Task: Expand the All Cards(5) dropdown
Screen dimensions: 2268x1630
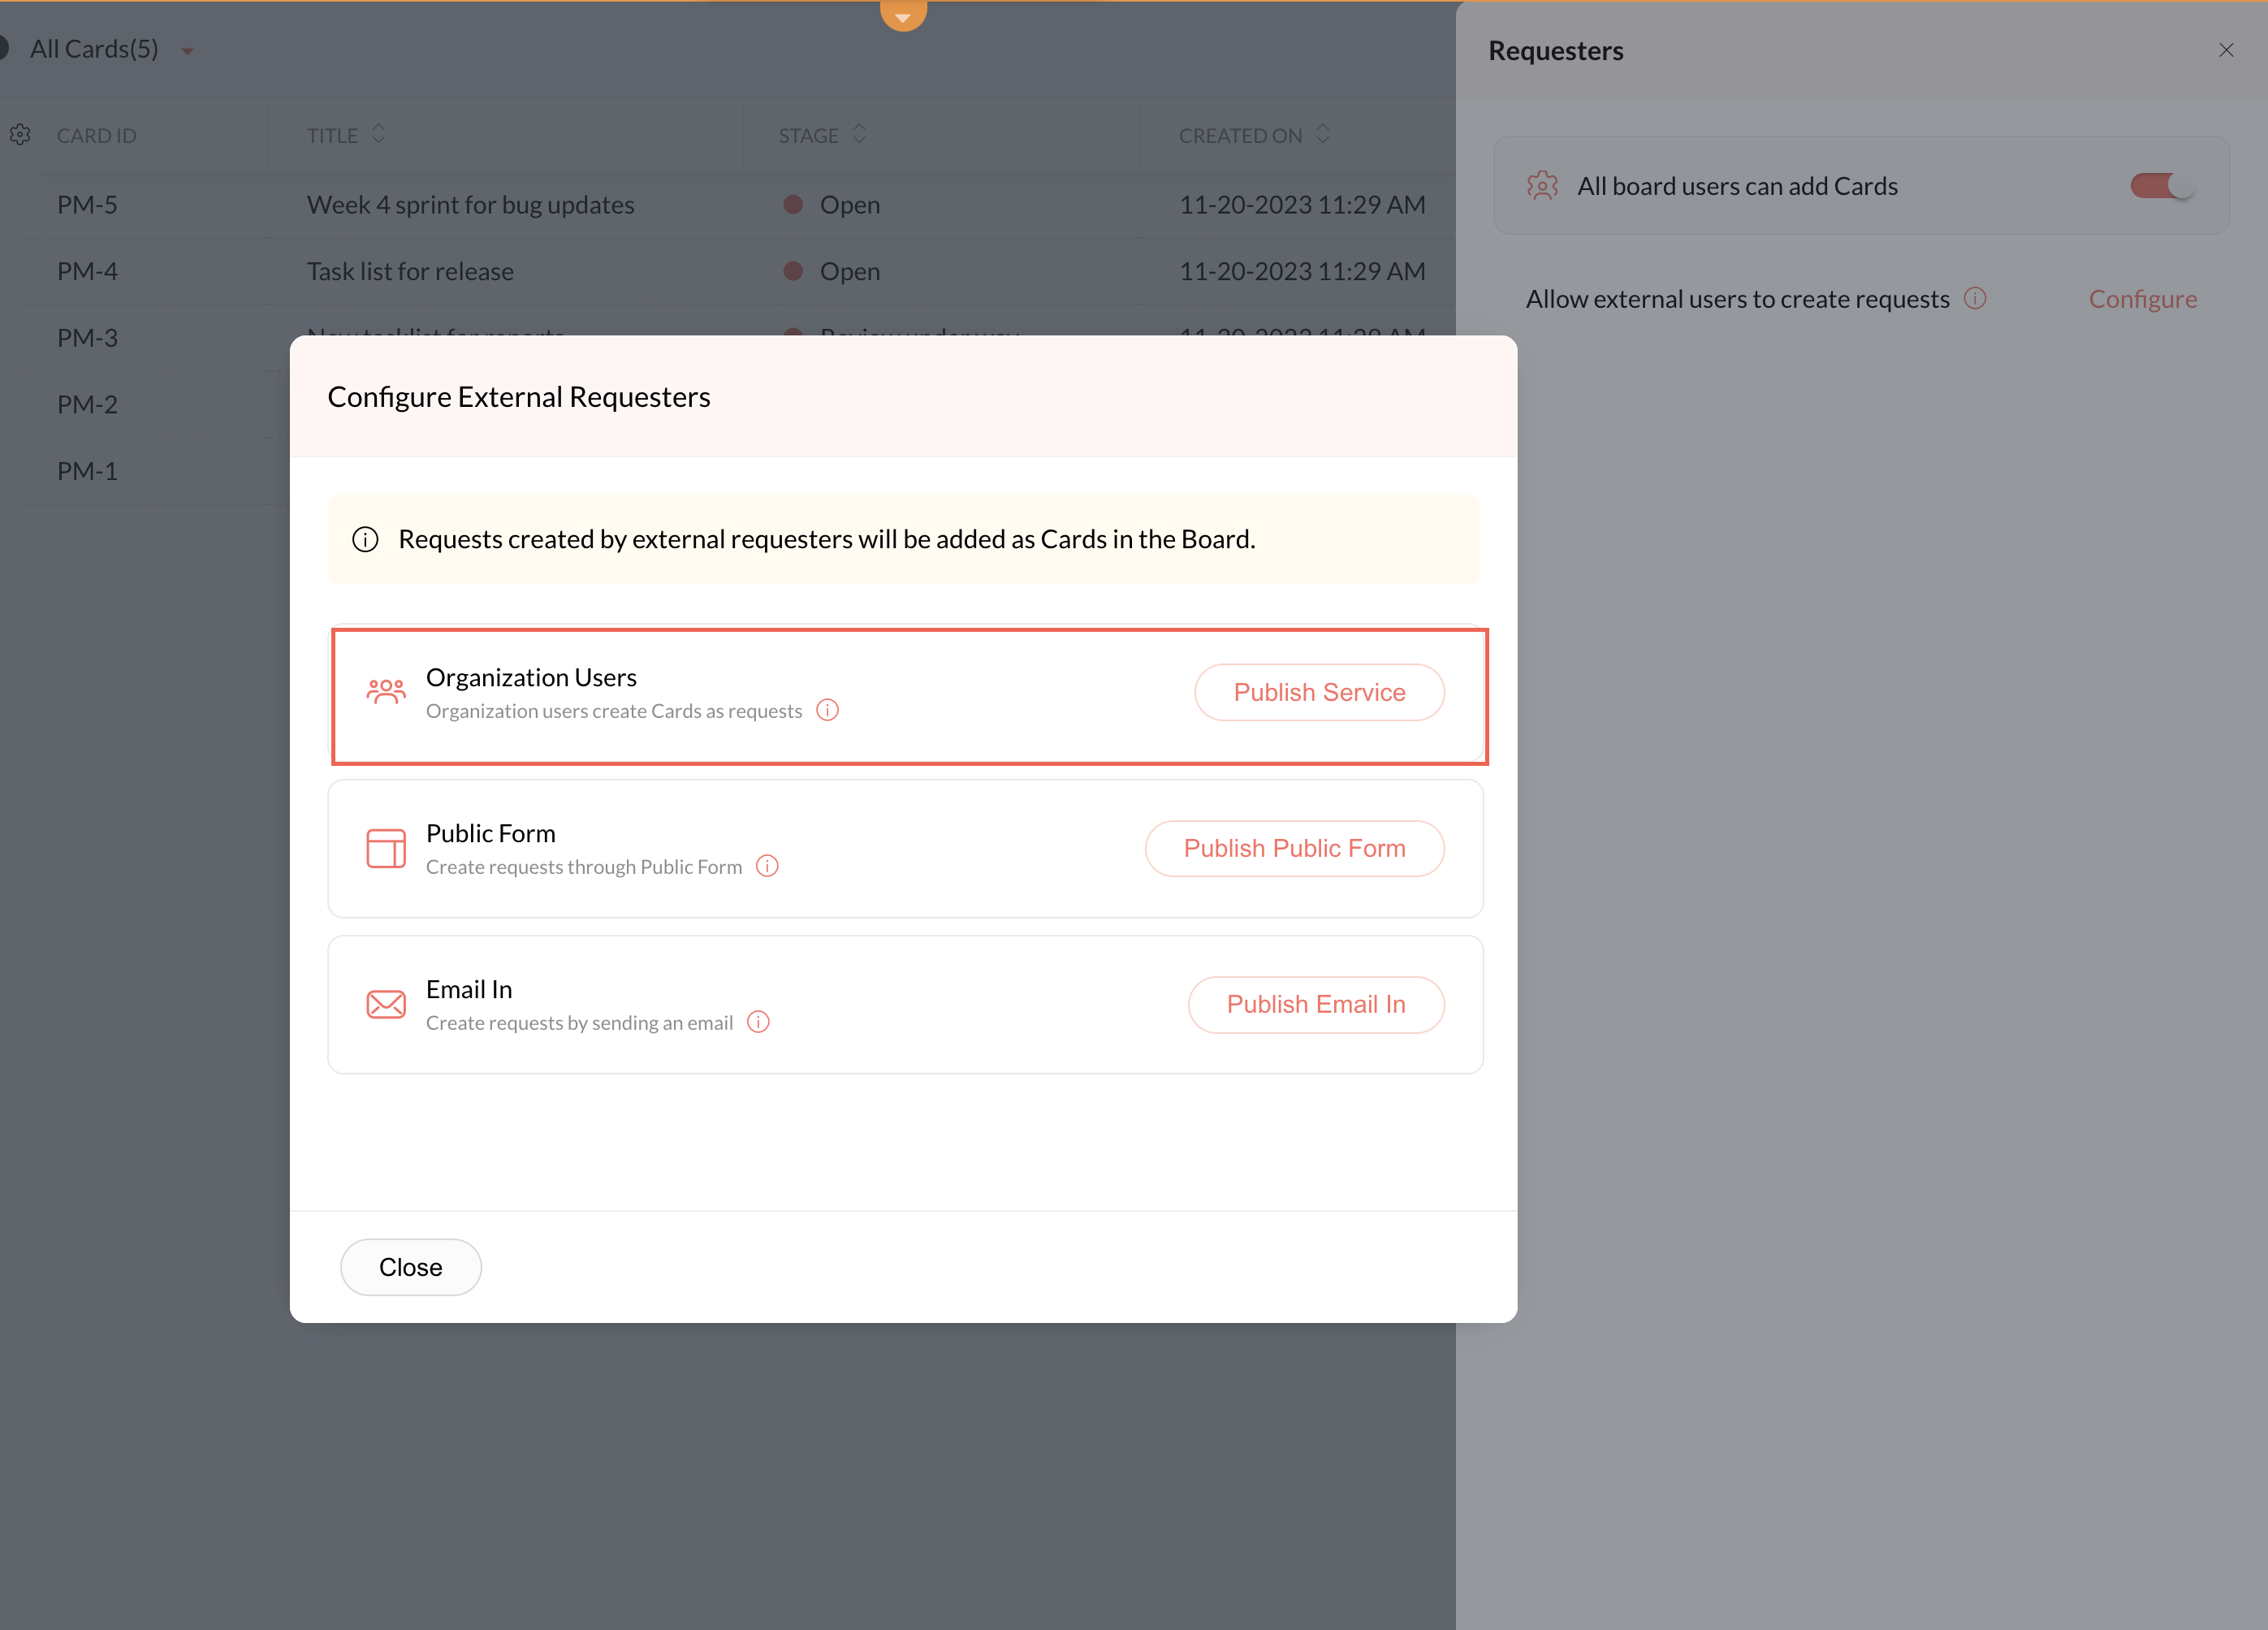Action: coord(187,51)
